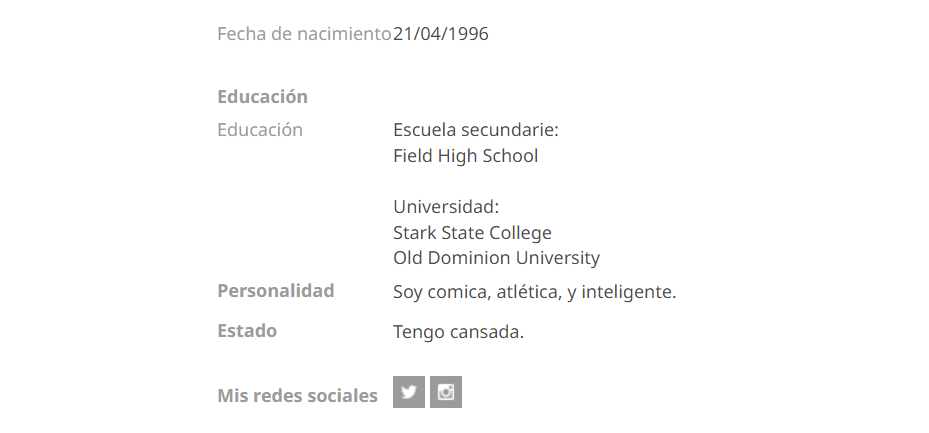
Task: Click the Escuela secundarie: text
Action: 476,130
